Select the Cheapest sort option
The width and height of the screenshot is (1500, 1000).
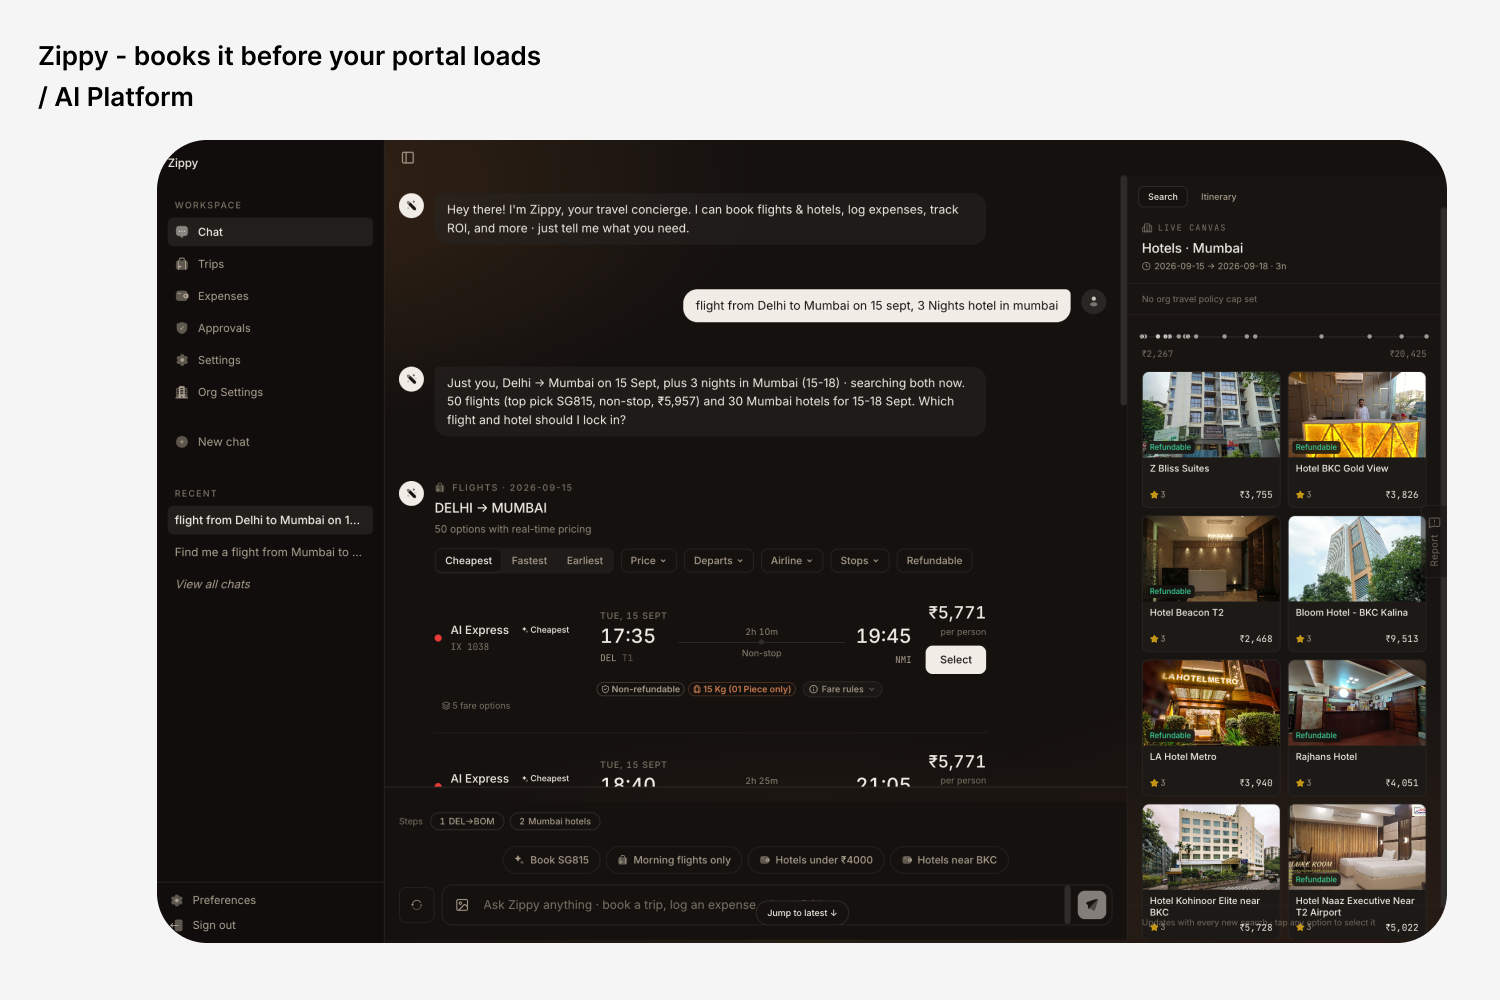tap(468, 561)
